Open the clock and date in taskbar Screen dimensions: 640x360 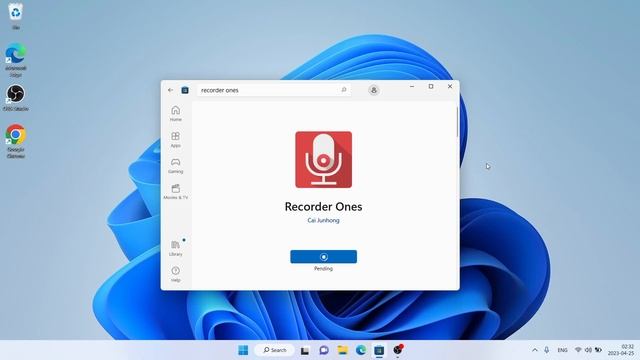621,350
